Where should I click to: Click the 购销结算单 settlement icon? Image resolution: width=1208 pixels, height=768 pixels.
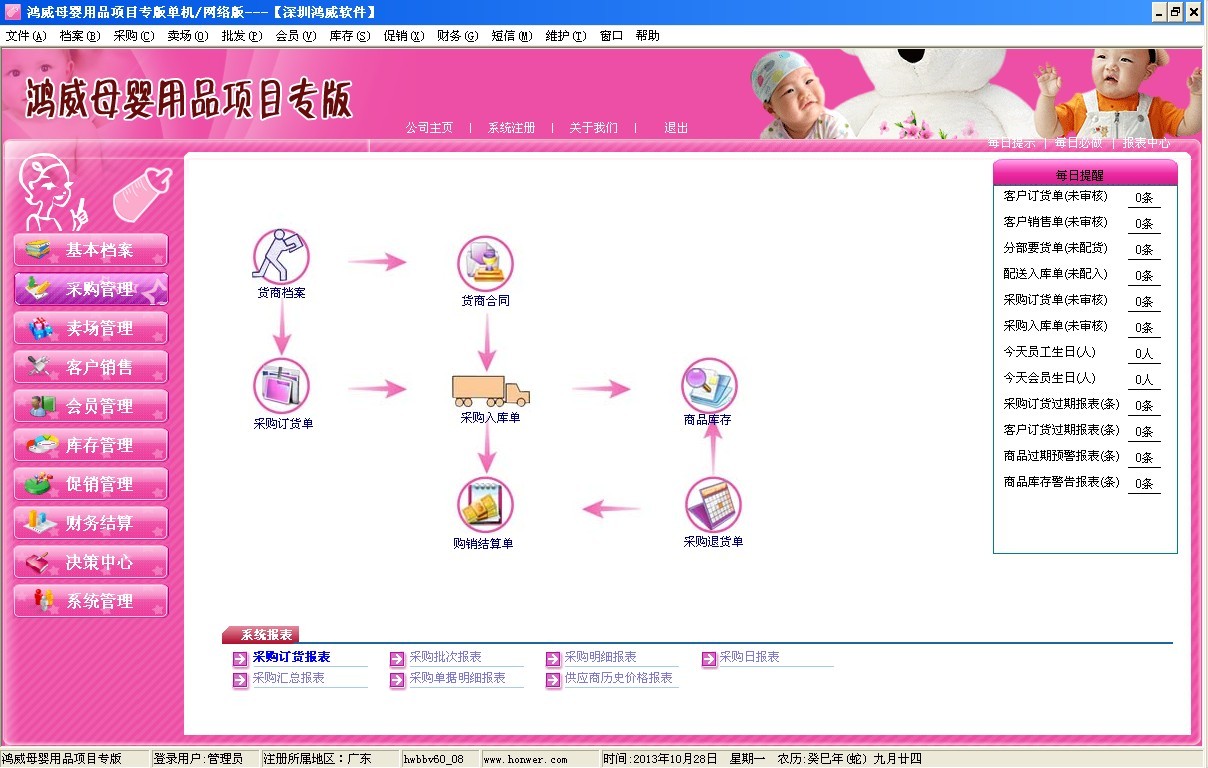click(x=485, y=506)
